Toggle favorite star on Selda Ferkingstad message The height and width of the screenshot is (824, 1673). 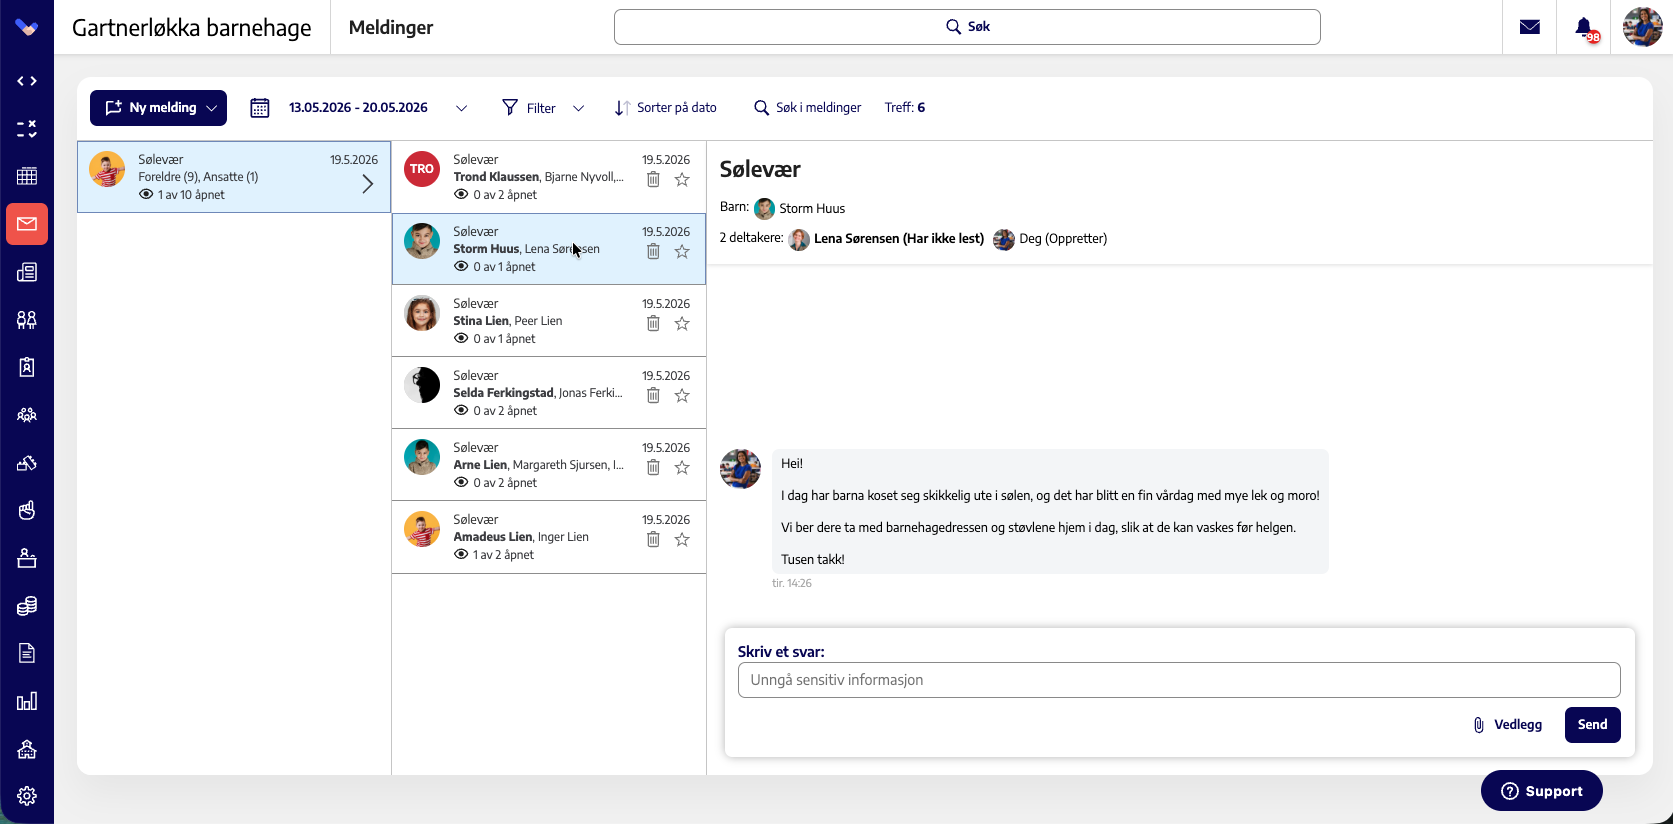682,396
